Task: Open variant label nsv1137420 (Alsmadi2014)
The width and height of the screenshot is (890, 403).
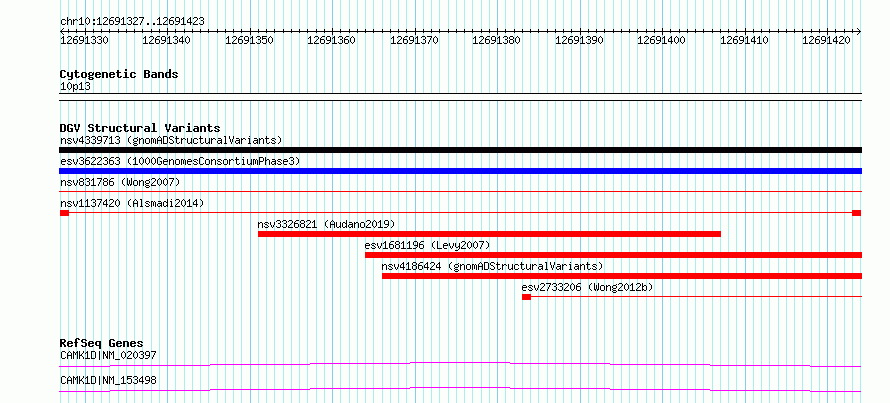Action: [x=132, y=203]
